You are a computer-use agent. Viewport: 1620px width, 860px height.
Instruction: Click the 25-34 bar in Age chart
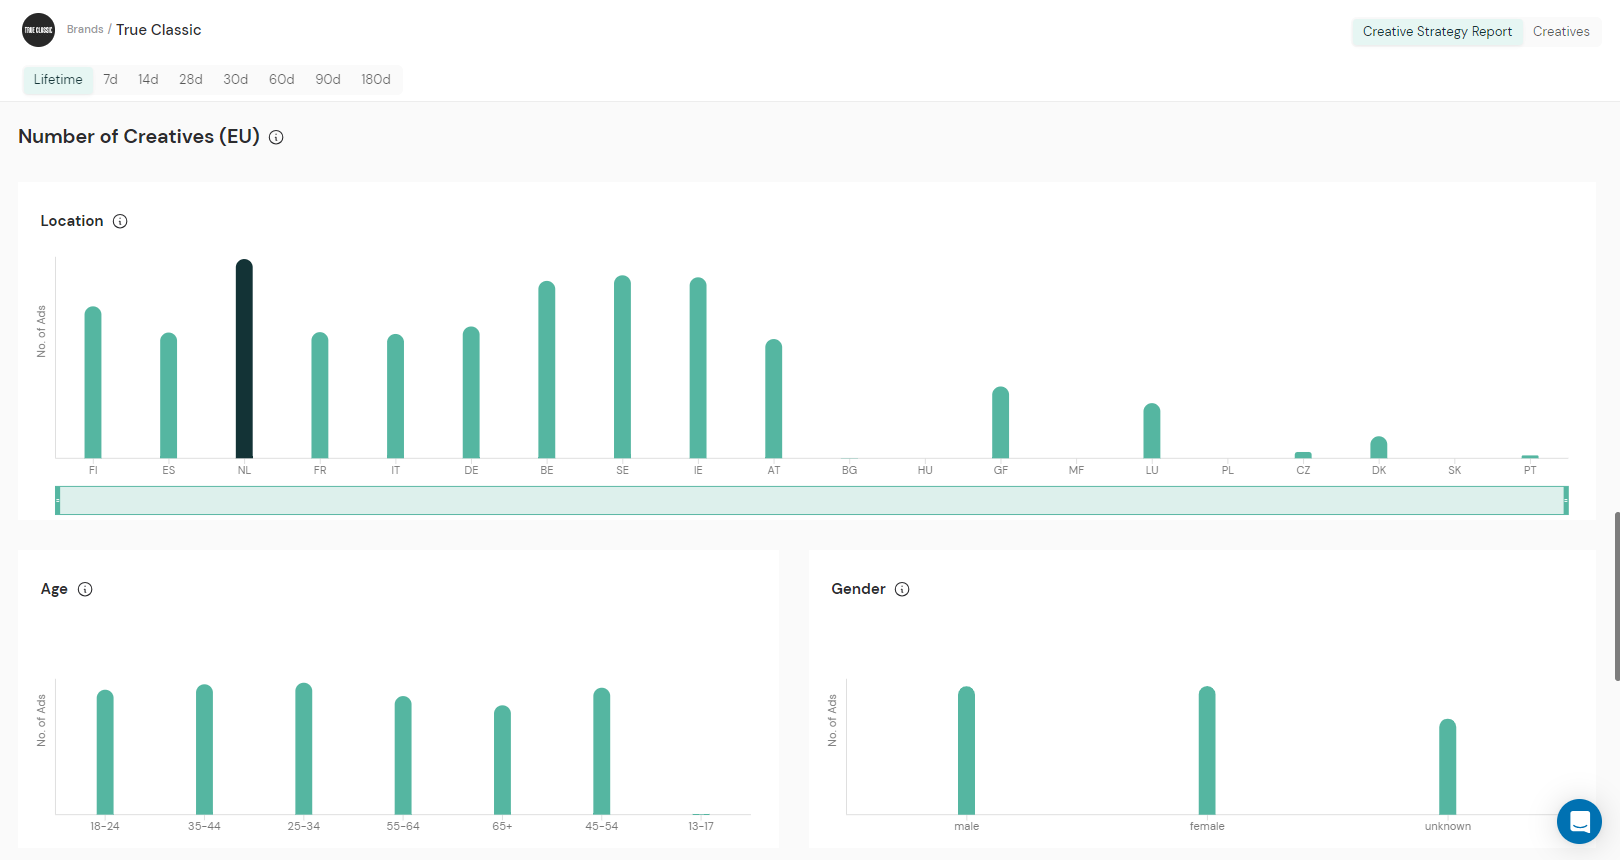coord(304,748)
